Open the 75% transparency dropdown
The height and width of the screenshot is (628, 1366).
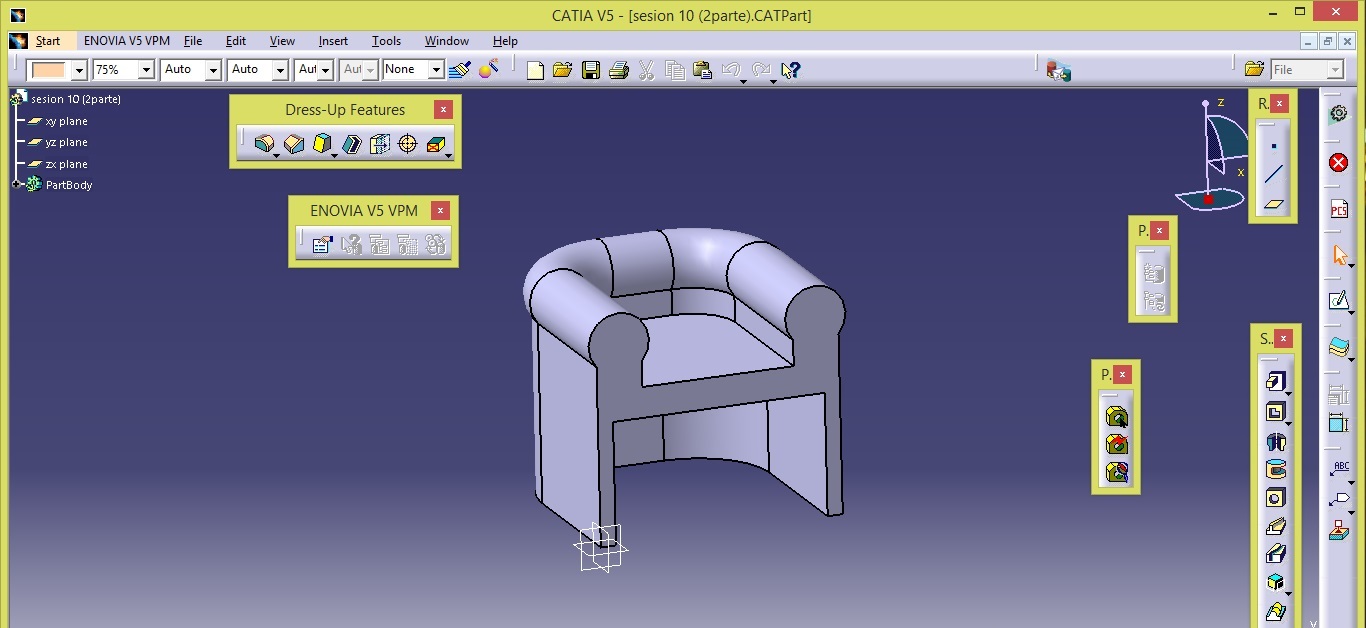click(146, 70)
